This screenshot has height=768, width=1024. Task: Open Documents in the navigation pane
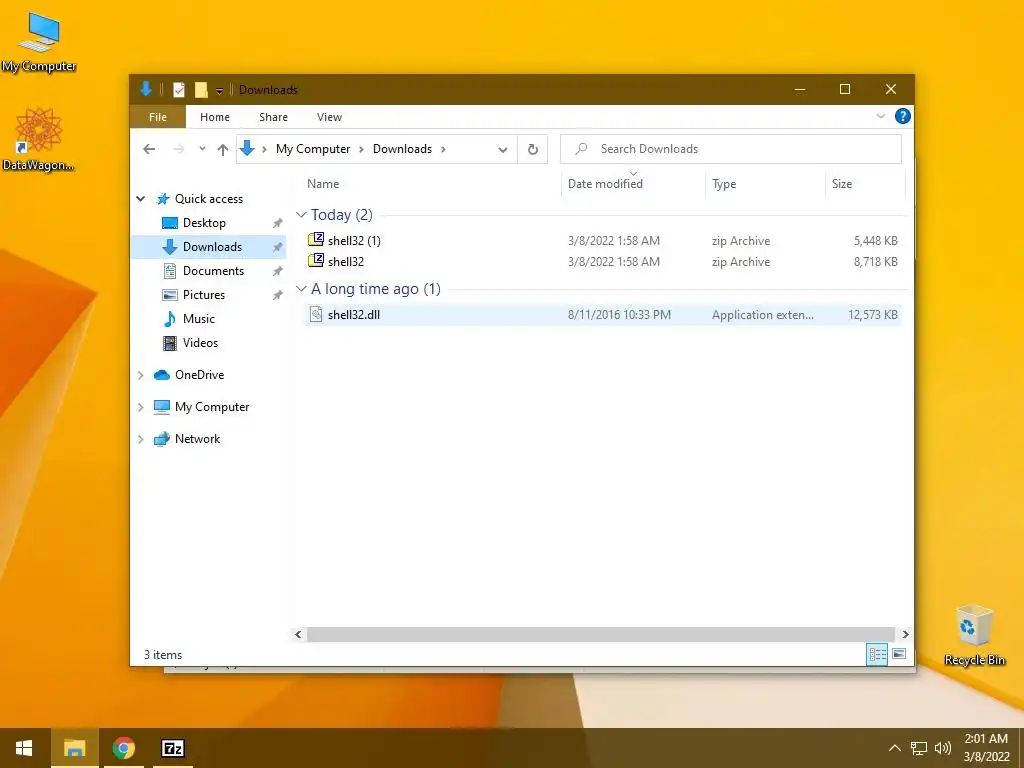[213, 270]
